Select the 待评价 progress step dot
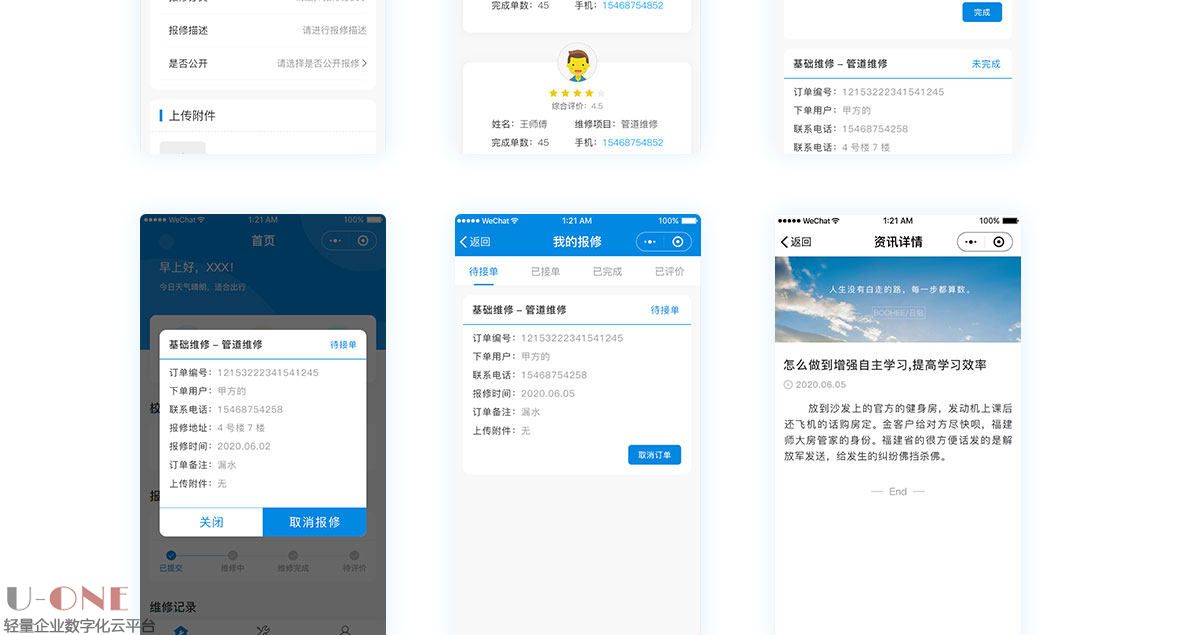This screenshot has height=635, width=1200. [354, 555]
